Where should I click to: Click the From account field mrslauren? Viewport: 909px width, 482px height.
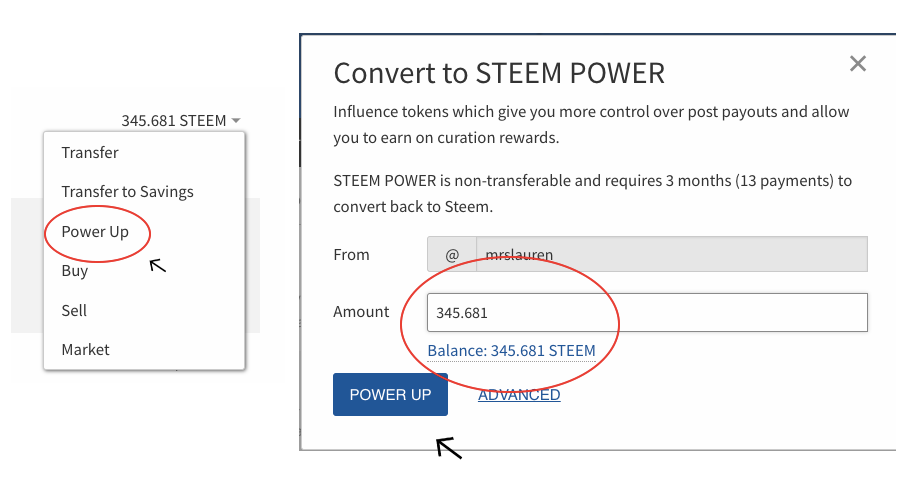coord(672,254)
